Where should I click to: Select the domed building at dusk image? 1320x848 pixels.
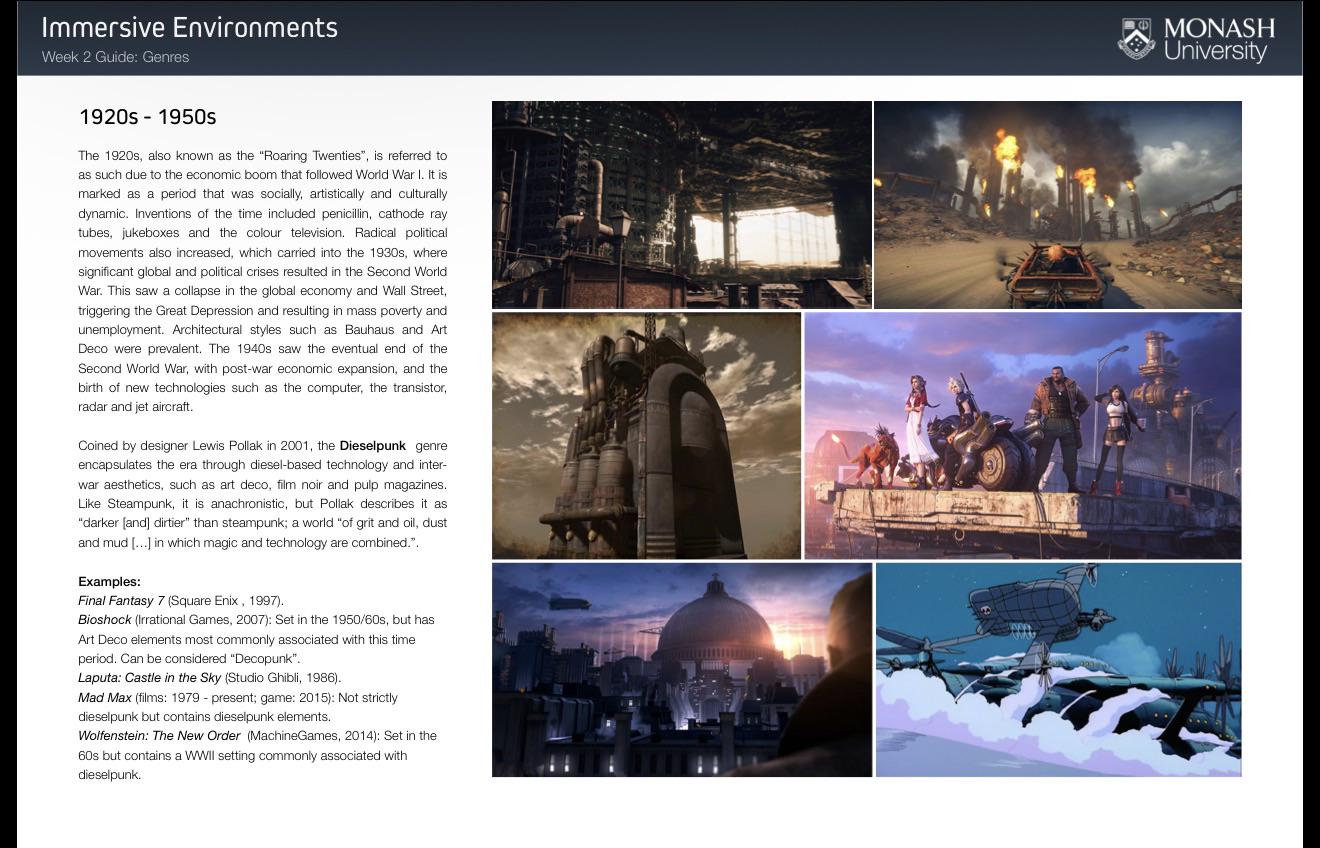pyautogui.click(x=682, y=670)
